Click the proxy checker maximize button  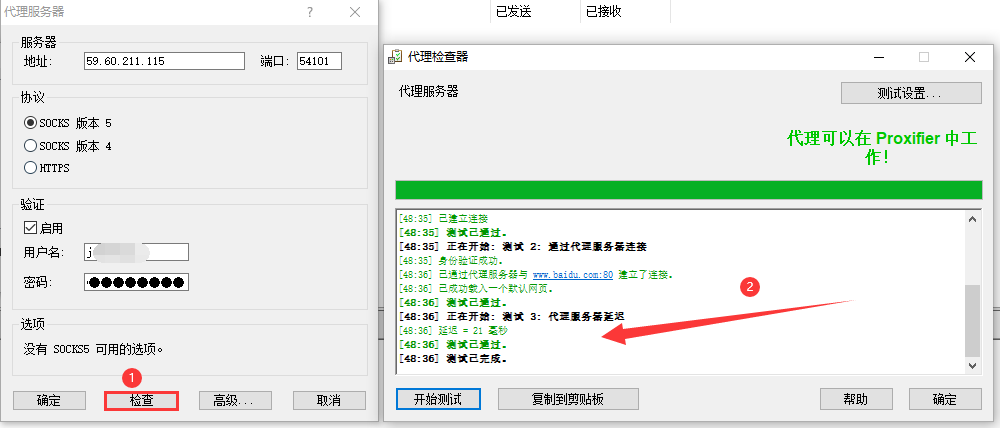click(924, 57)
